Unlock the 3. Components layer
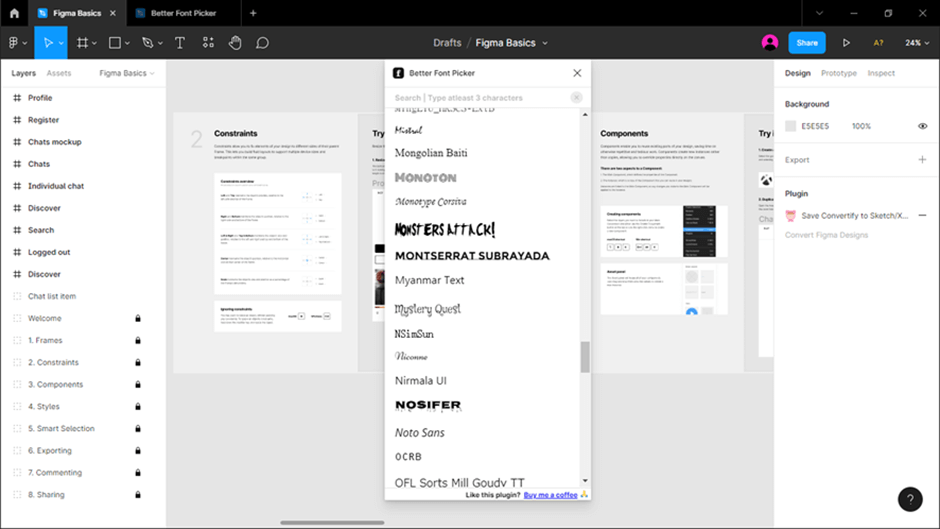This screenshot has width=940, height=529. coord(138,384)
